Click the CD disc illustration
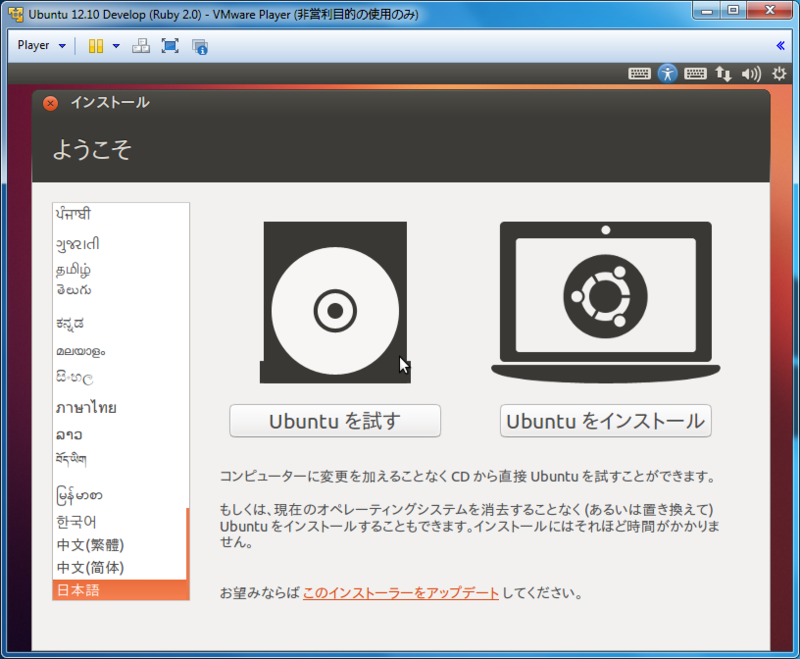The height and width of the screenshot is (659, 800). tap(335, 302)
